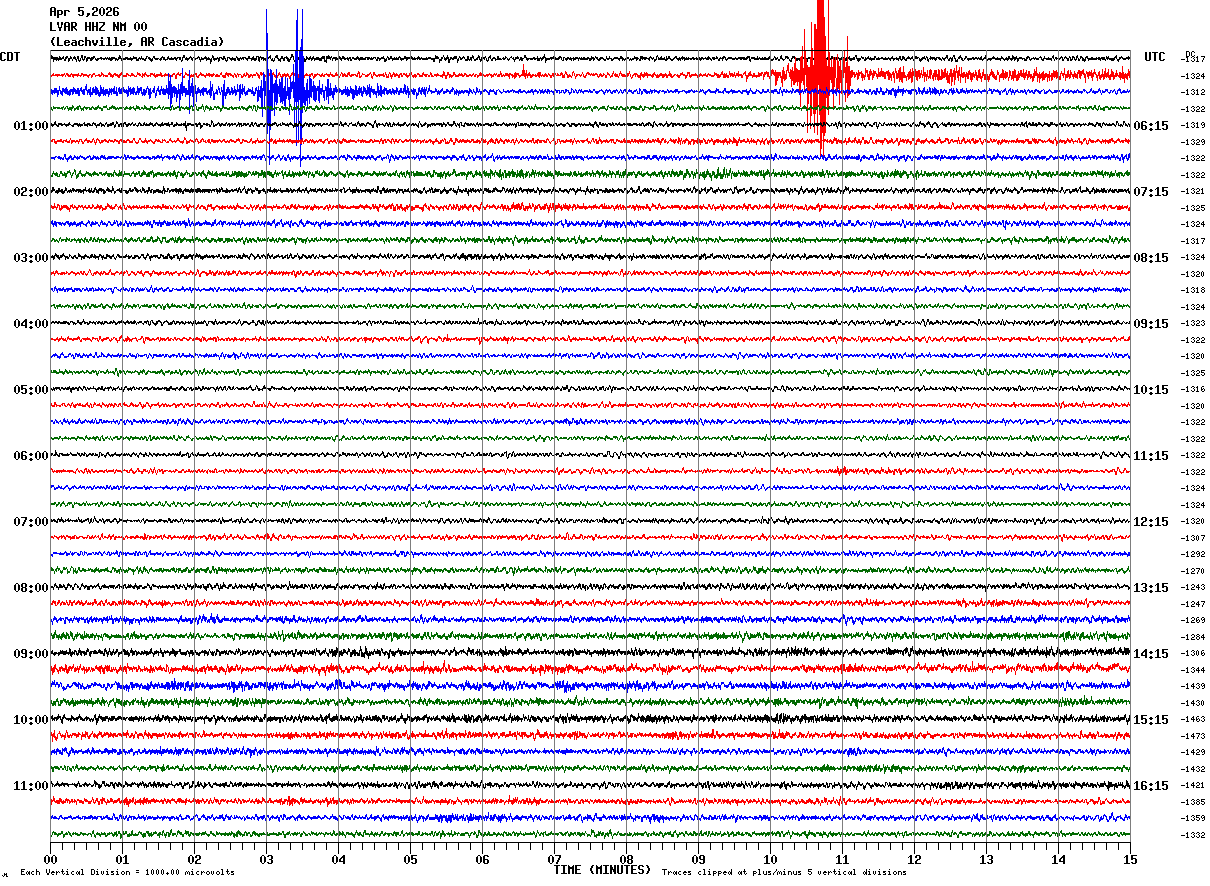Click the minute 07 axis tick label
Viewport: 1210px width, 886px height.
pos(554,858)
